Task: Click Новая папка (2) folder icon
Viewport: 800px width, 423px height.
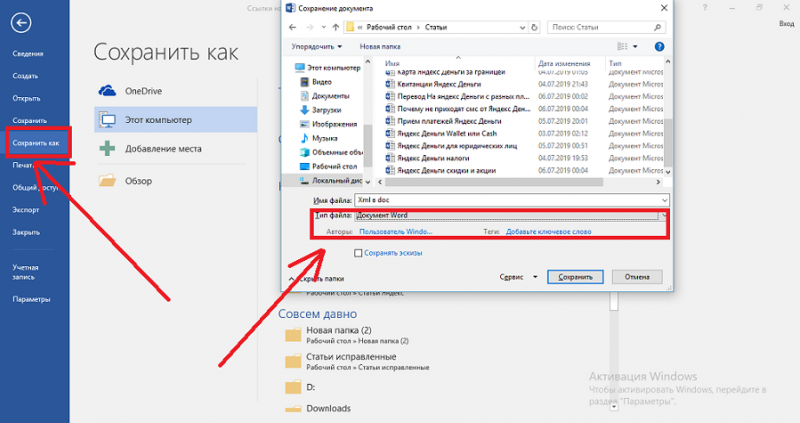Action: click(293, 335)
